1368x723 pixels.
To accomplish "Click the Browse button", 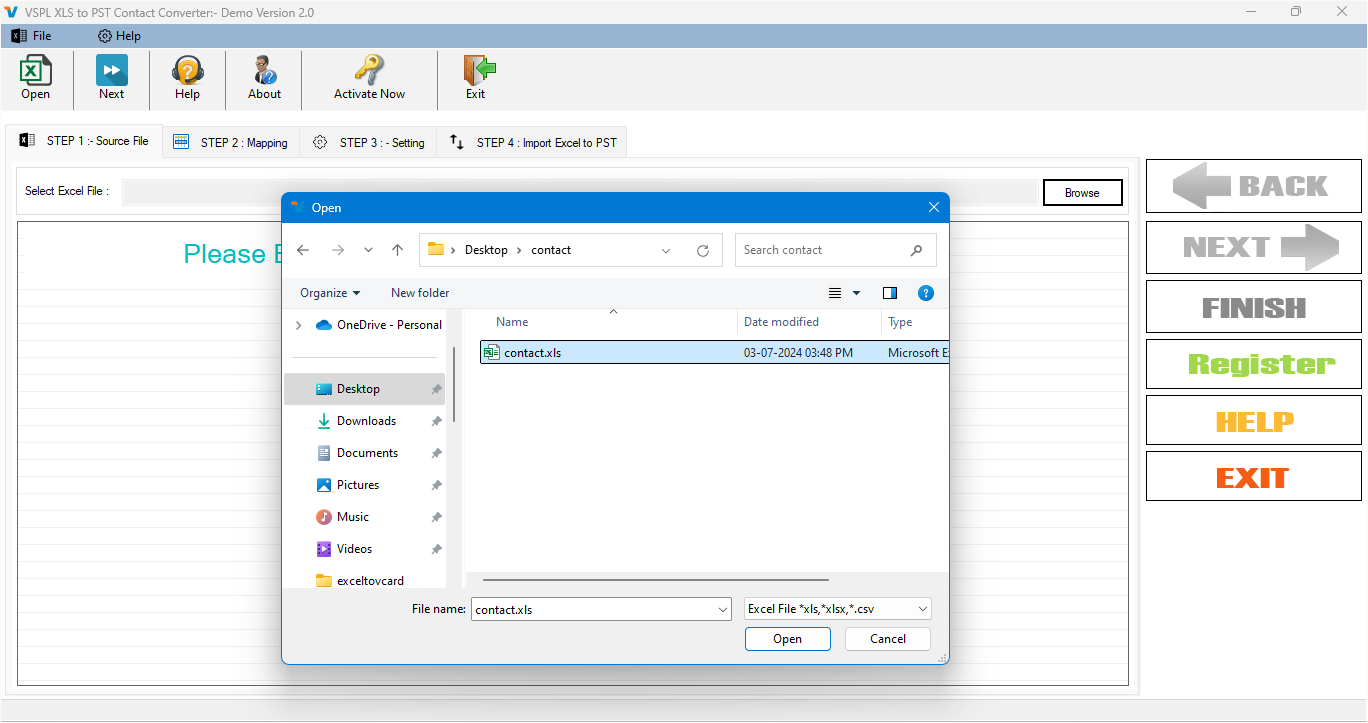I will [x=1082, y=193].
